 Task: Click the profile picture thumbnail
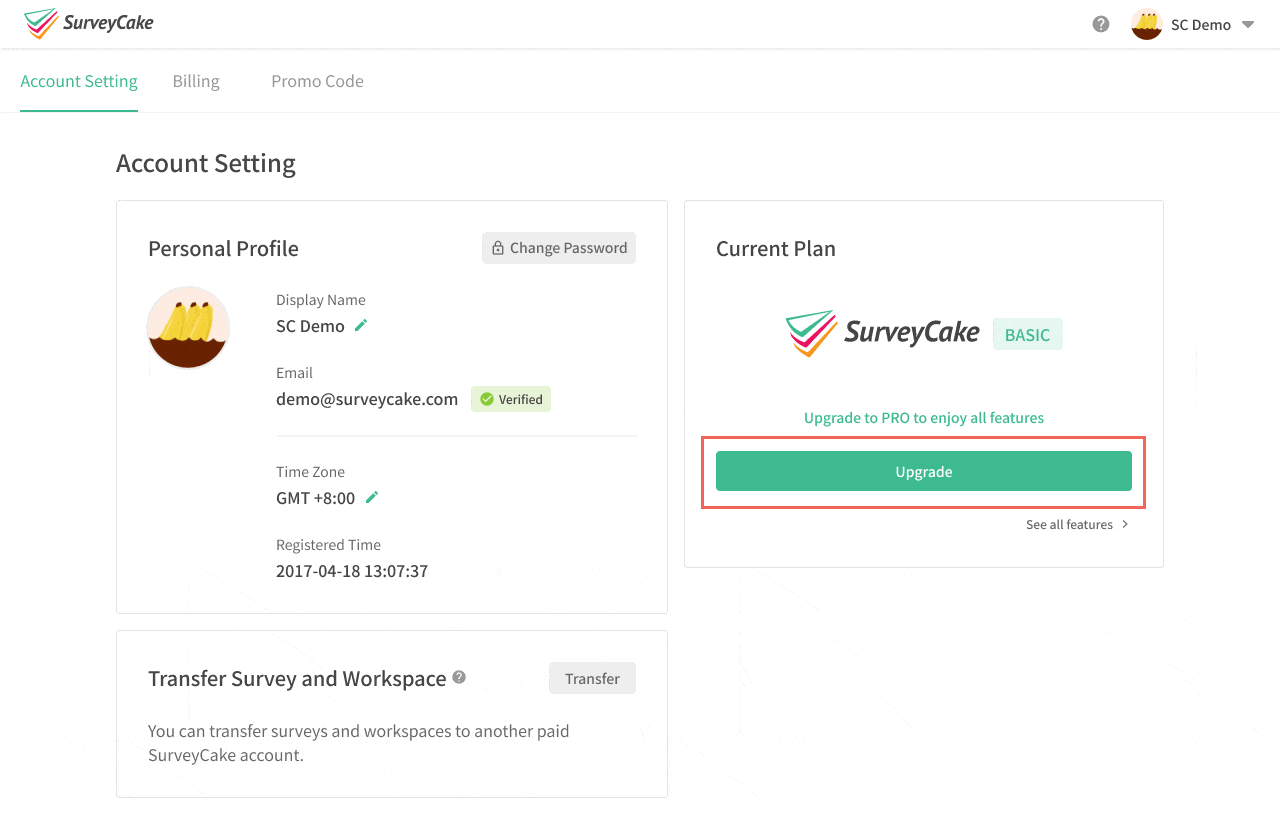pos(188,328)
